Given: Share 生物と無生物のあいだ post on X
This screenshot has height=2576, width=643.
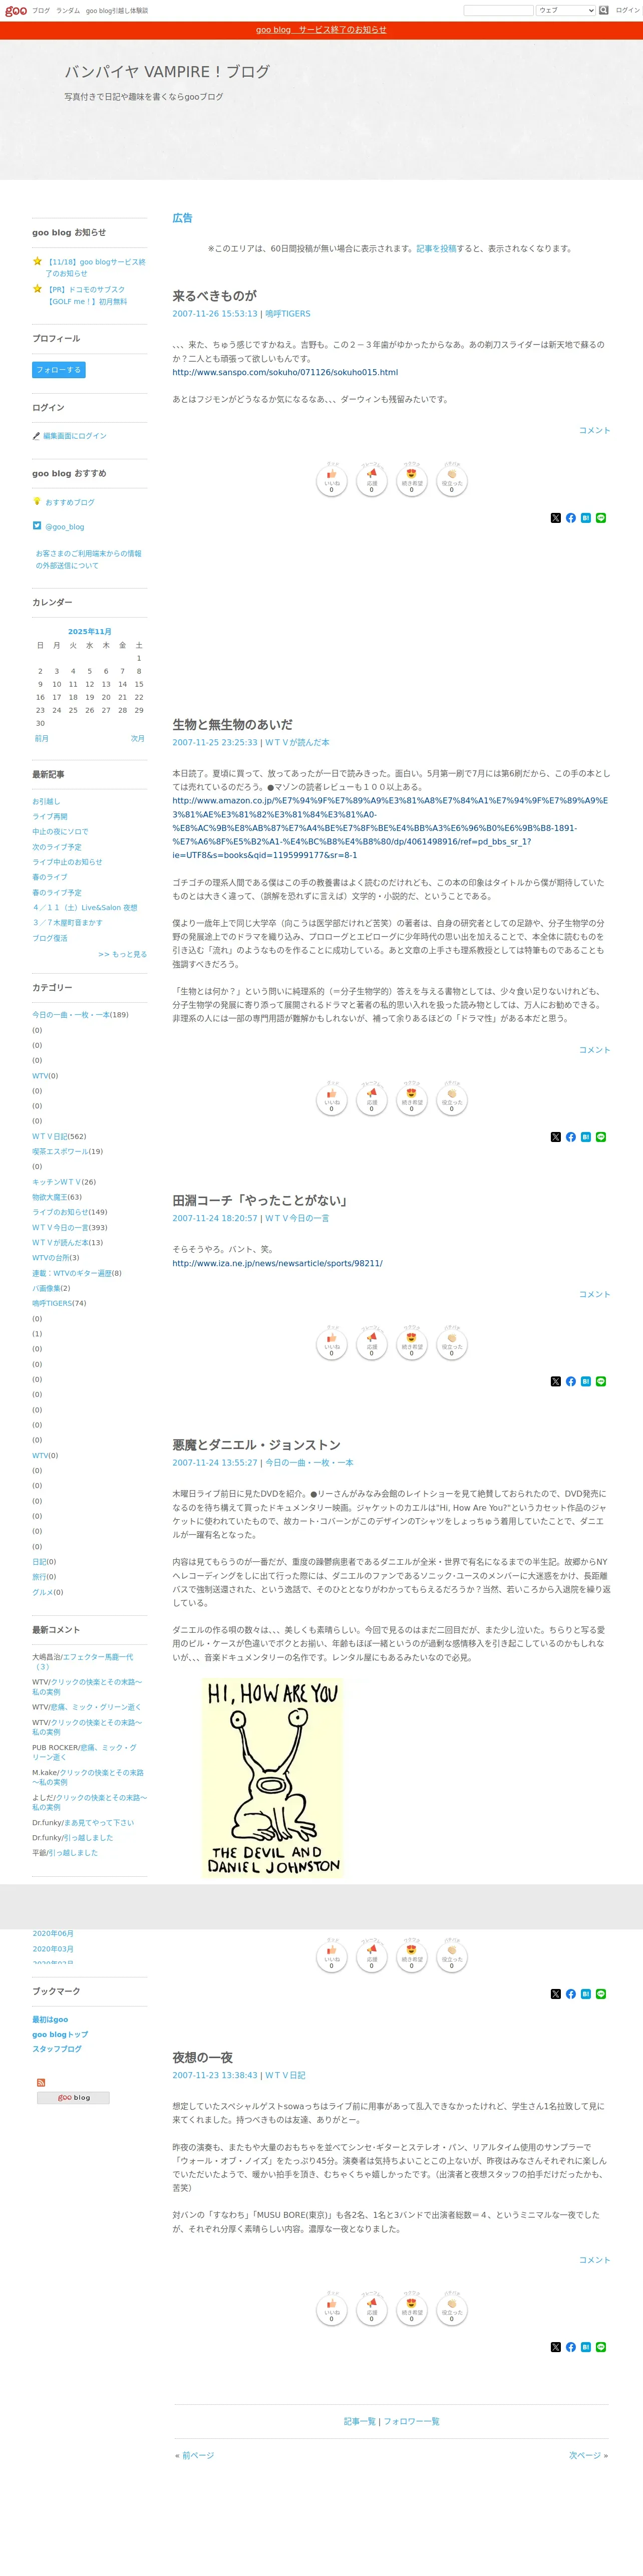Looking at the screenshot, I should click(556, 1137).
